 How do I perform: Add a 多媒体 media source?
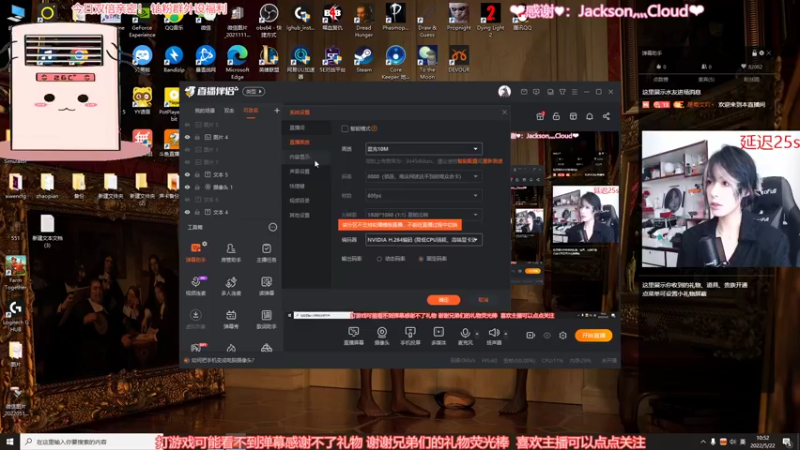tap(438, 336)
